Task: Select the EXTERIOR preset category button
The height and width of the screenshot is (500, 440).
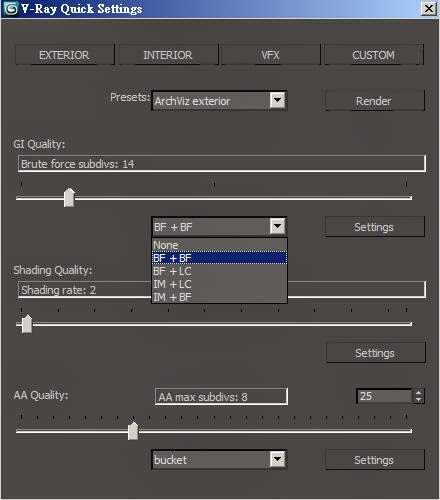Action: 65,55
